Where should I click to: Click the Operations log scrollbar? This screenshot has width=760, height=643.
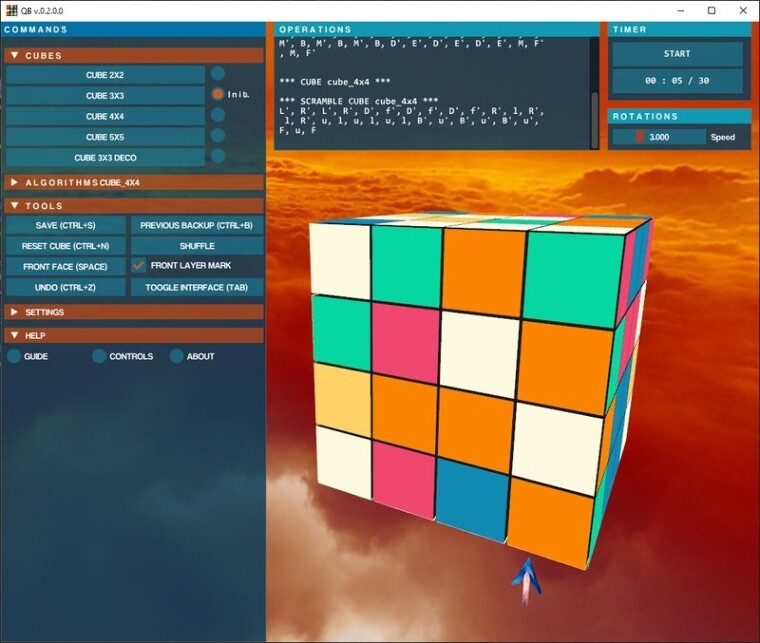coord(594,93)
